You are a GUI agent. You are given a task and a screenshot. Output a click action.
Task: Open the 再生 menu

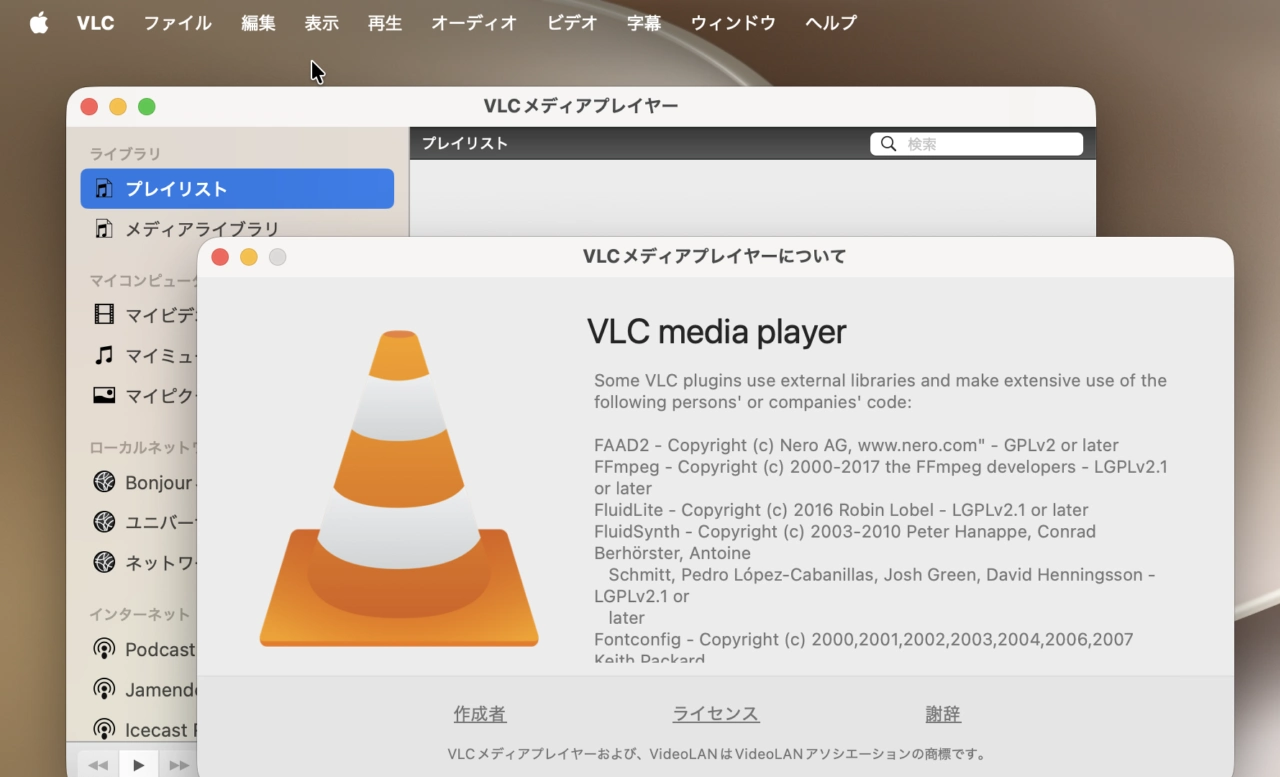385,23
